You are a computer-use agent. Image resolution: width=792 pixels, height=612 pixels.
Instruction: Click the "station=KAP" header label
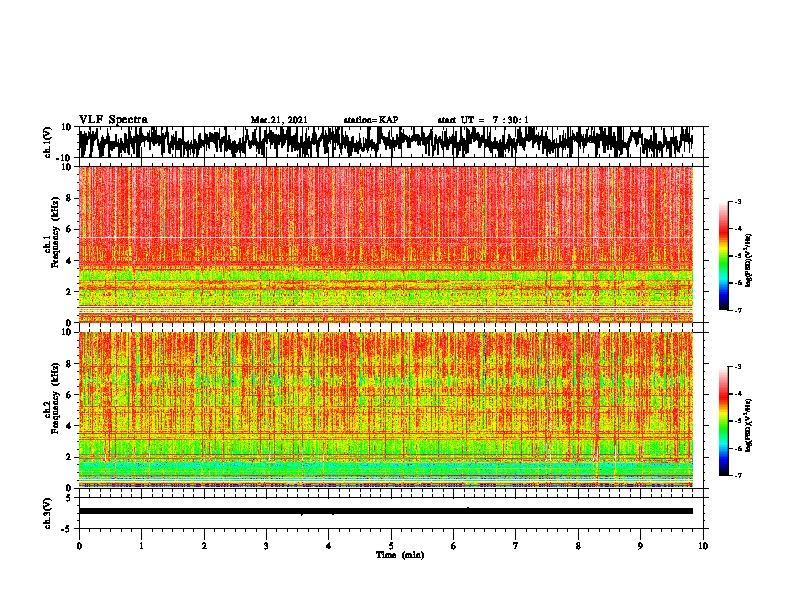371,120
